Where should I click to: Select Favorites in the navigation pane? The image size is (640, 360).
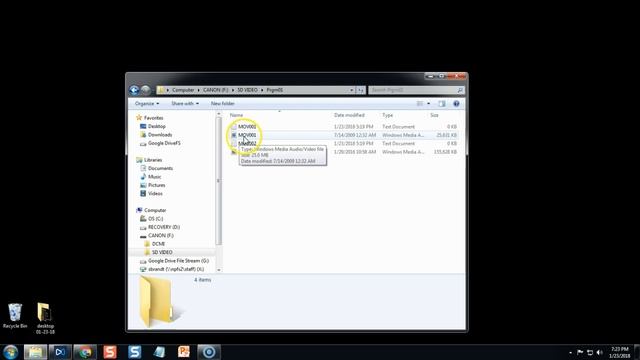point(153,118)
